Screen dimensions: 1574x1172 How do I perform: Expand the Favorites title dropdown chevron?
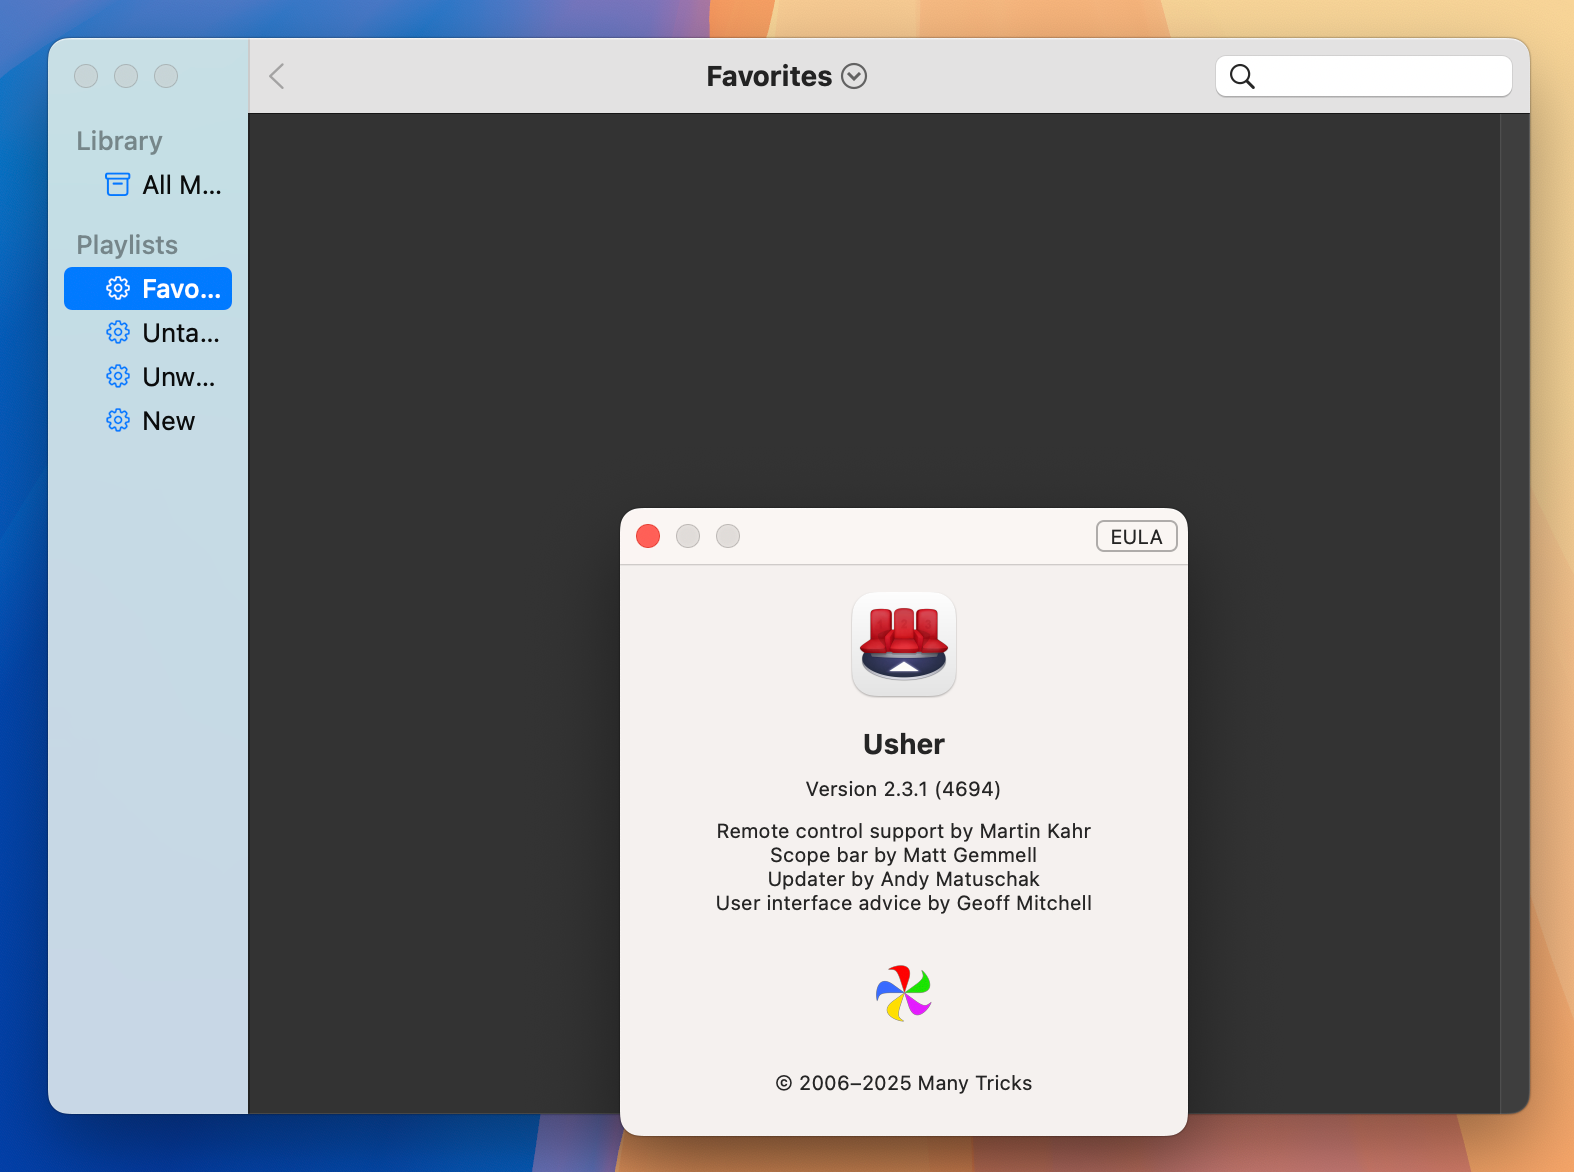click(854, 76)
